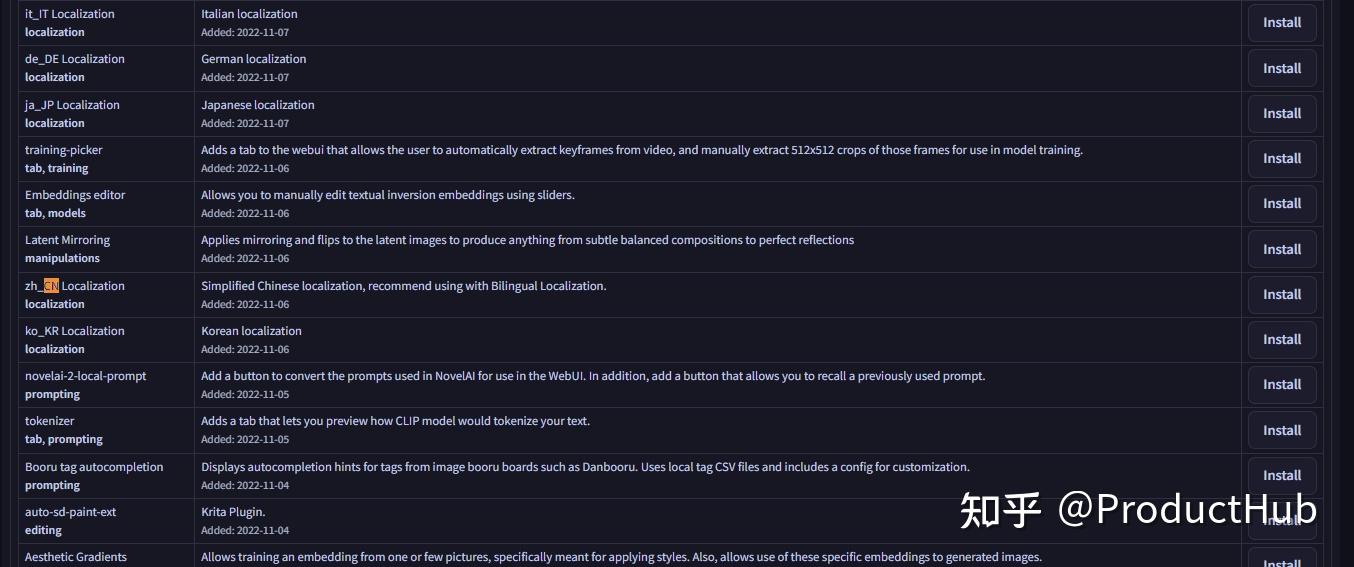The height and width of the screenshot is (567, 1354).
Task: Install the ko_KR Localization extension
Action: point(1281,340)
